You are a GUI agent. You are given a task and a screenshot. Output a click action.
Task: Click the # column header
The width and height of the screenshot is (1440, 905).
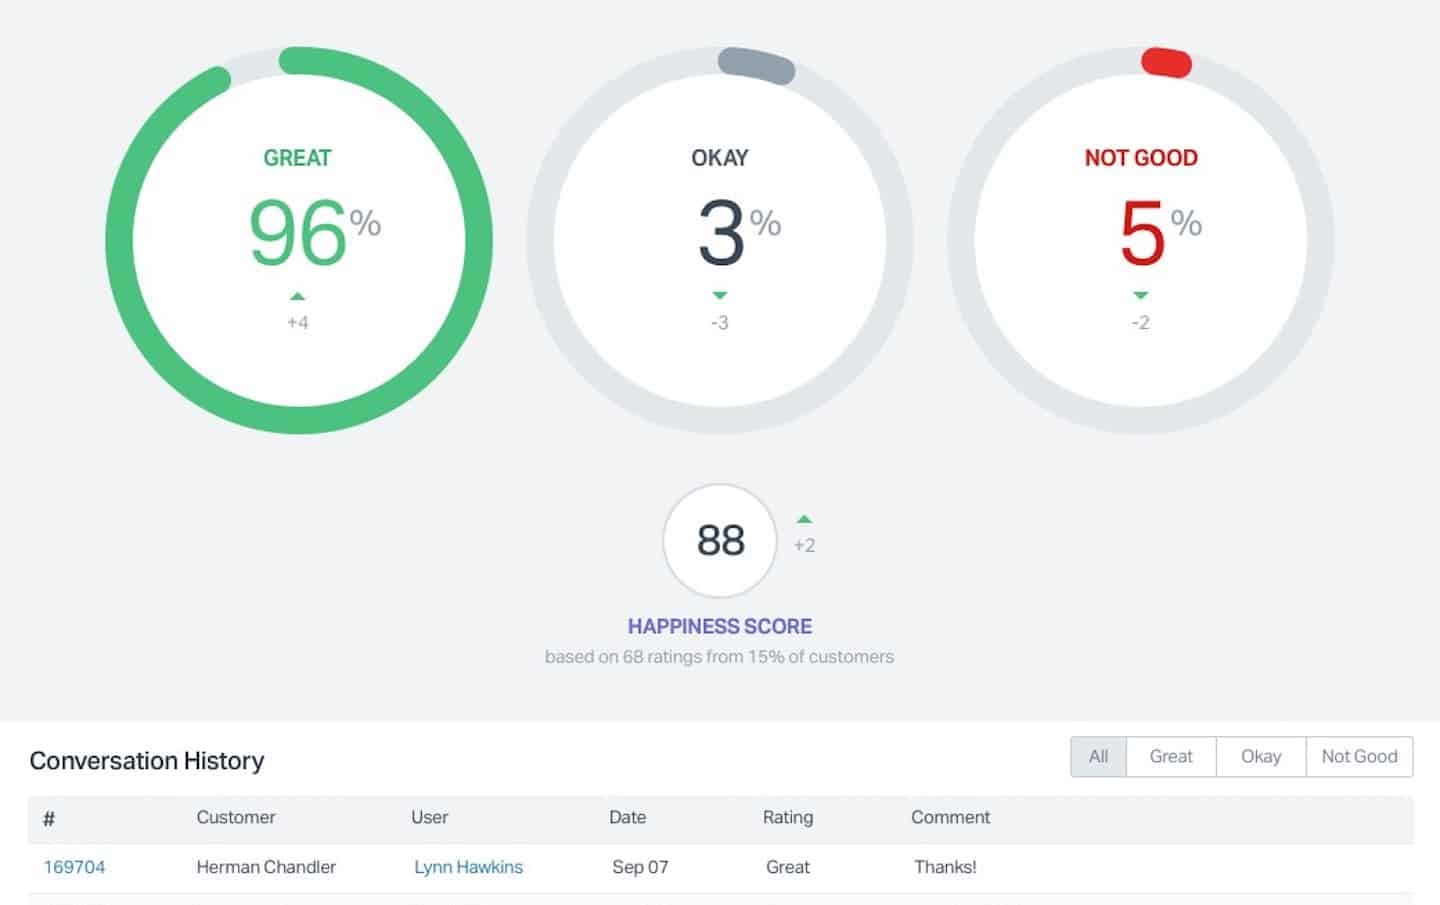[49, 819]
